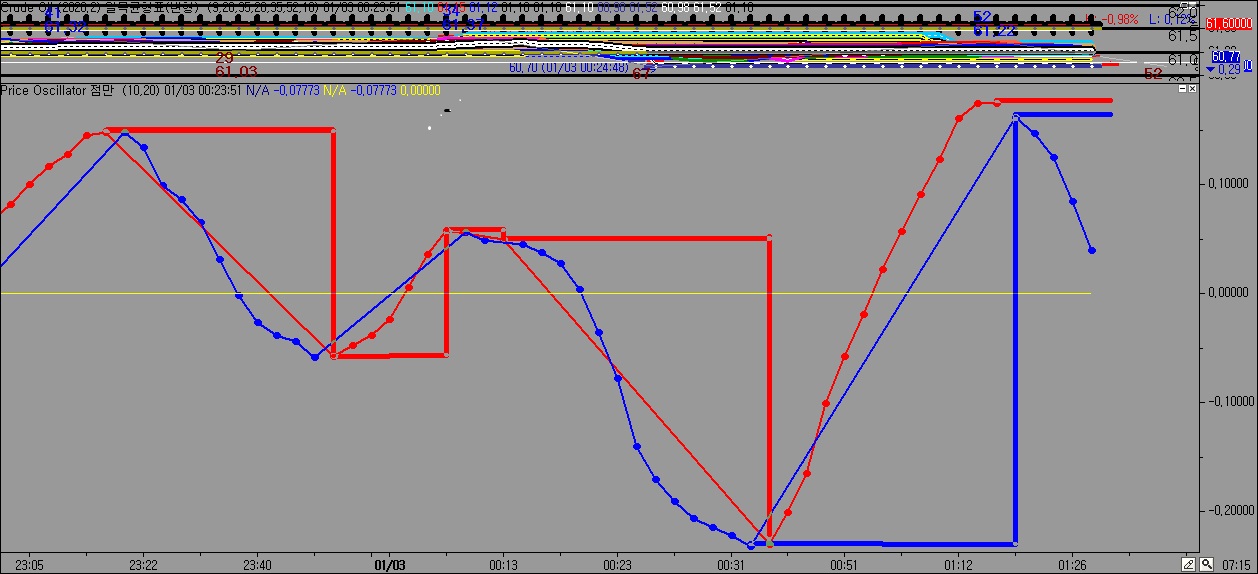Image resolution: width=1258 pixels, height=574 pixels.
Task: Close the Price Oscillator panel
Action: click(1192, 89)
